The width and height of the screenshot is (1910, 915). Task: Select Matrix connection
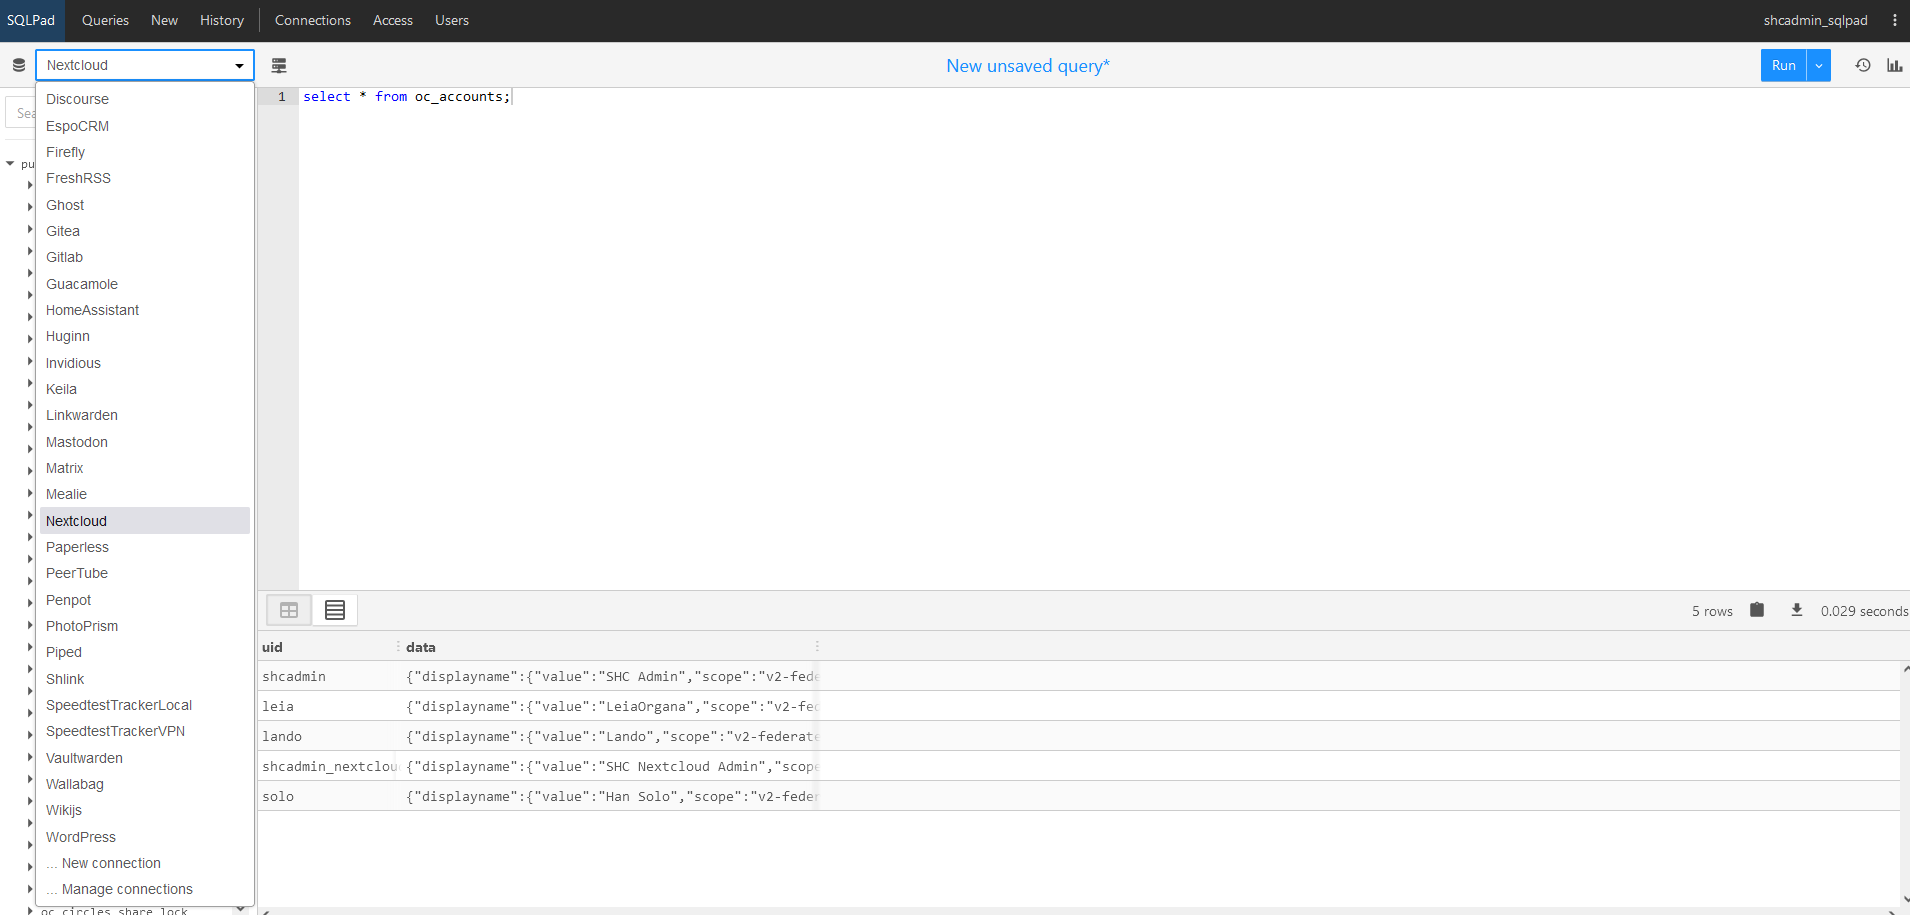[x=145, y=468]
